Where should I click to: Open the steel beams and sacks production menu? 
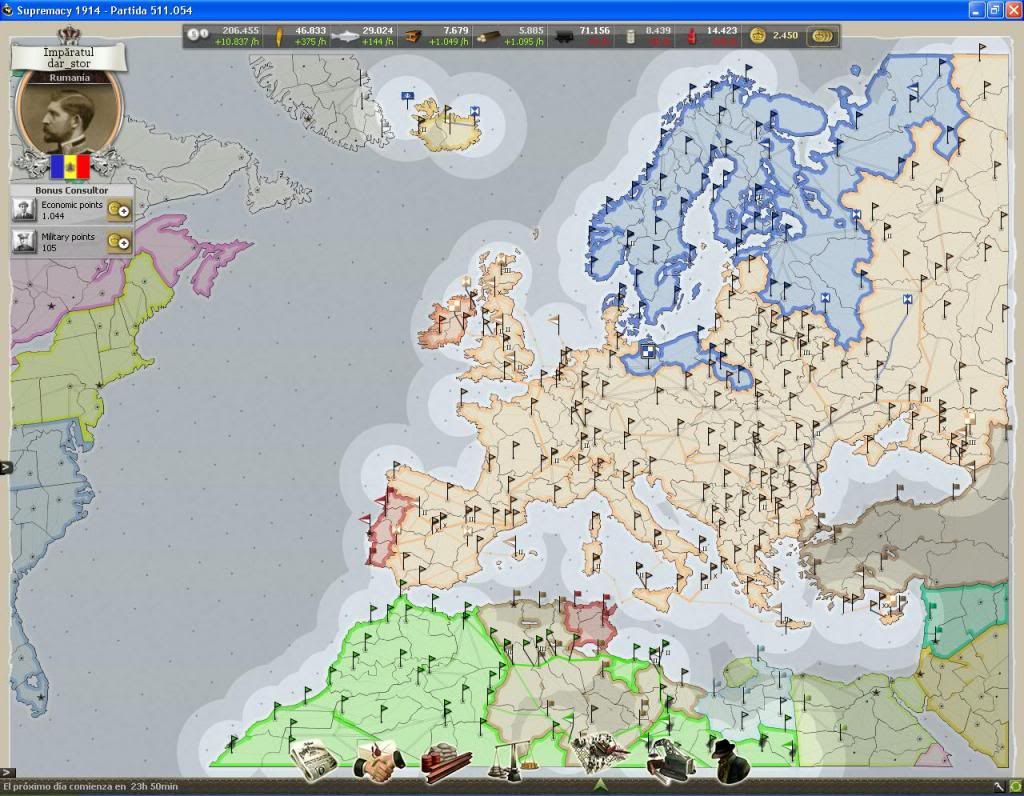pos(445,762)
